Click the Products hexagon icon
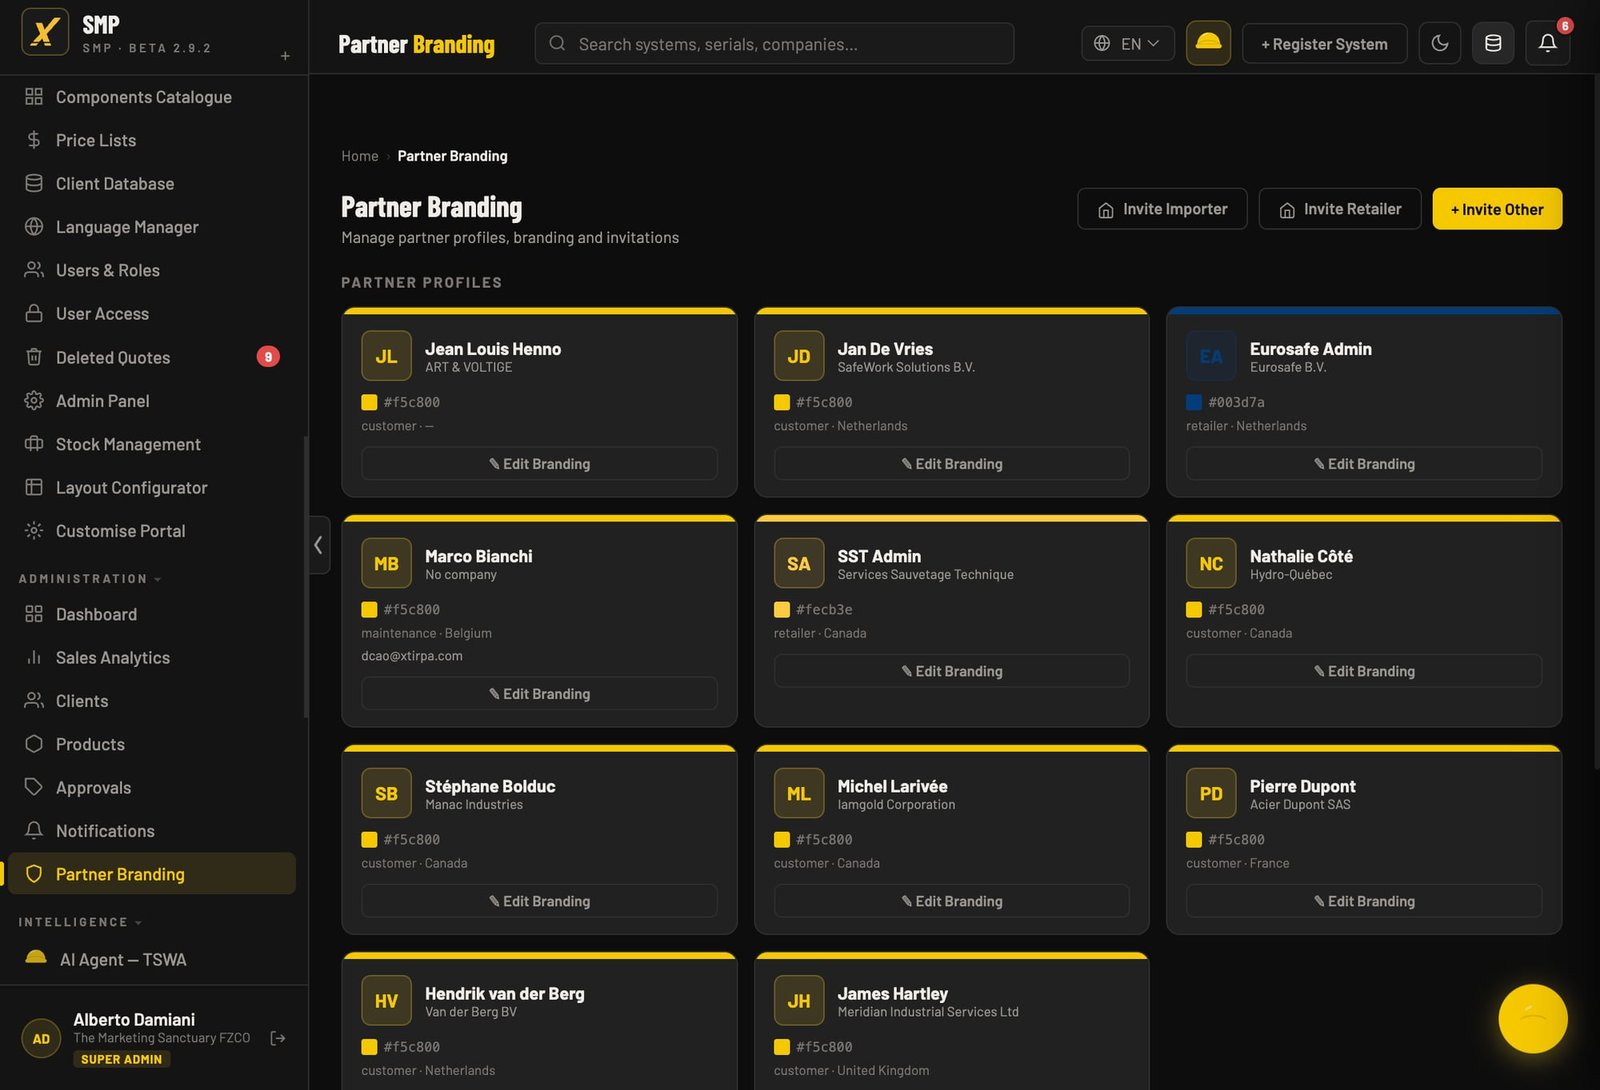Screen dimensions: 1600x1090 click(x=34, y=744)
